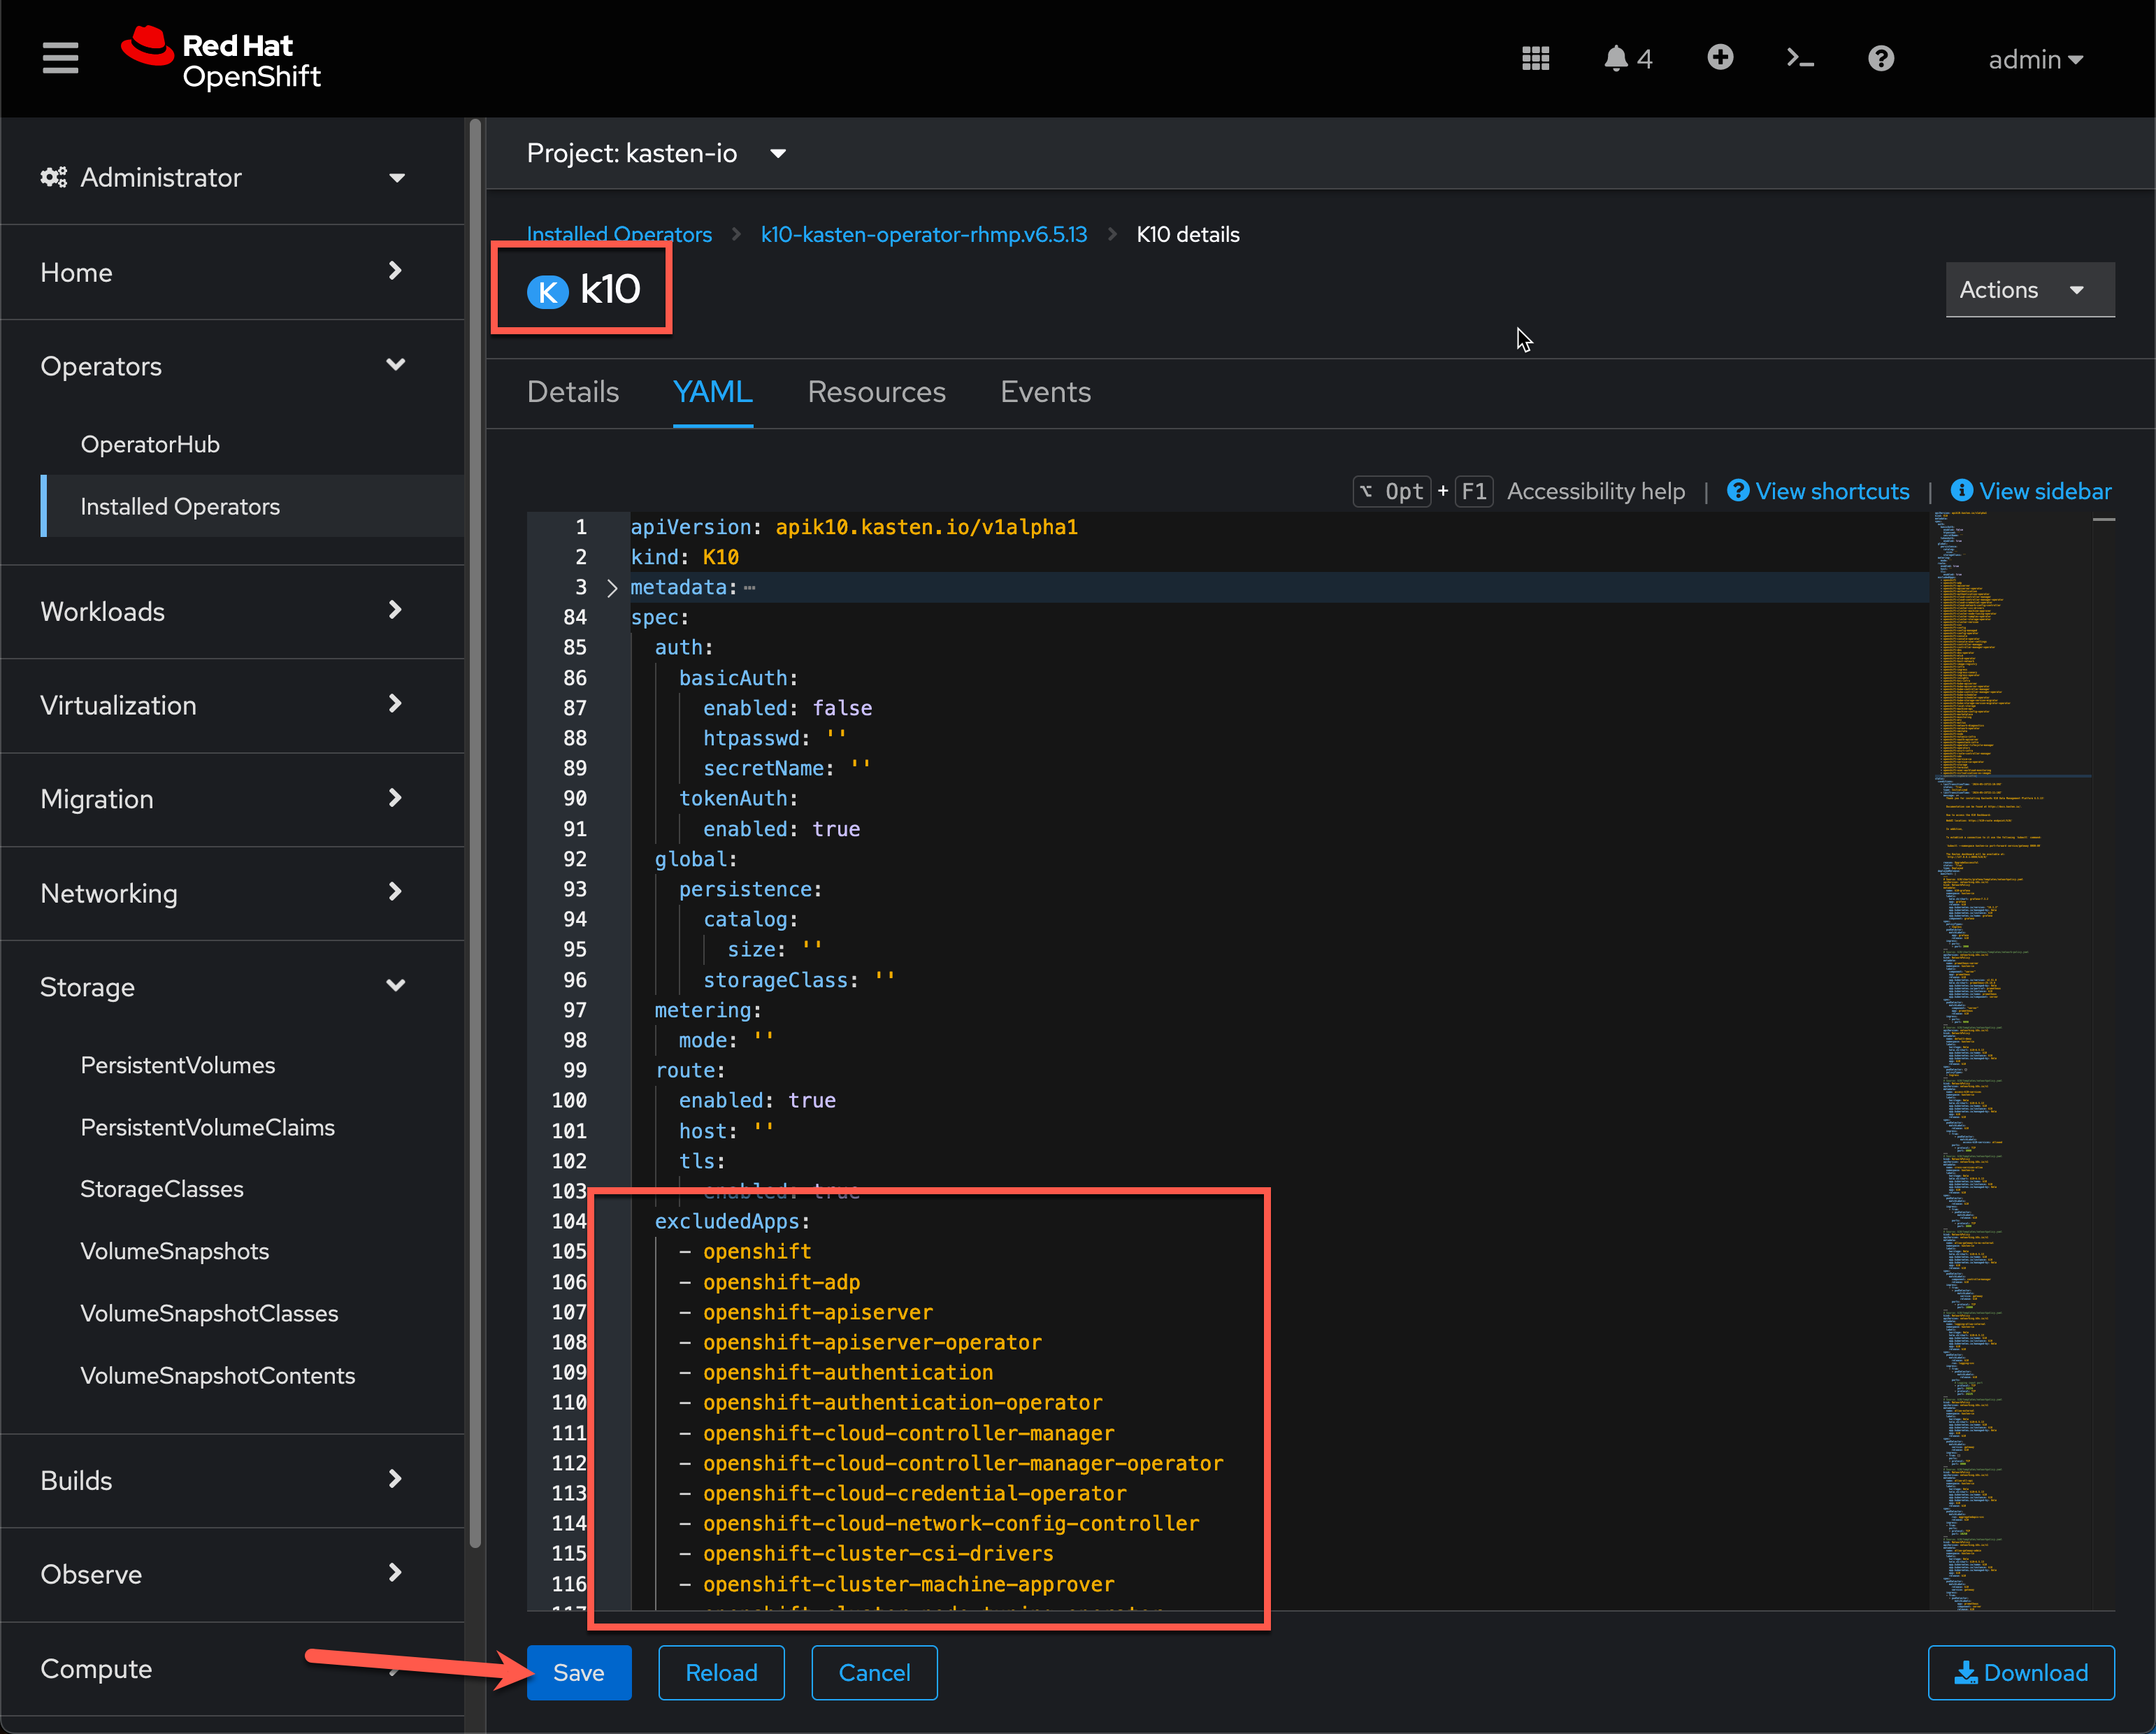This screenshot has width=2156, height=1734.
Task: Click the Installed Operators breadcrumb
Action: pyautogui.click(x=619, y=234)
